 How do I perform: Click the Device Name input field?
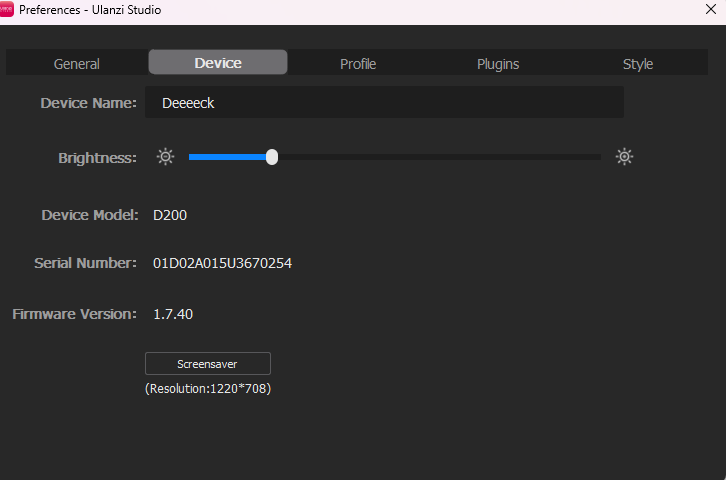[384, 102]
